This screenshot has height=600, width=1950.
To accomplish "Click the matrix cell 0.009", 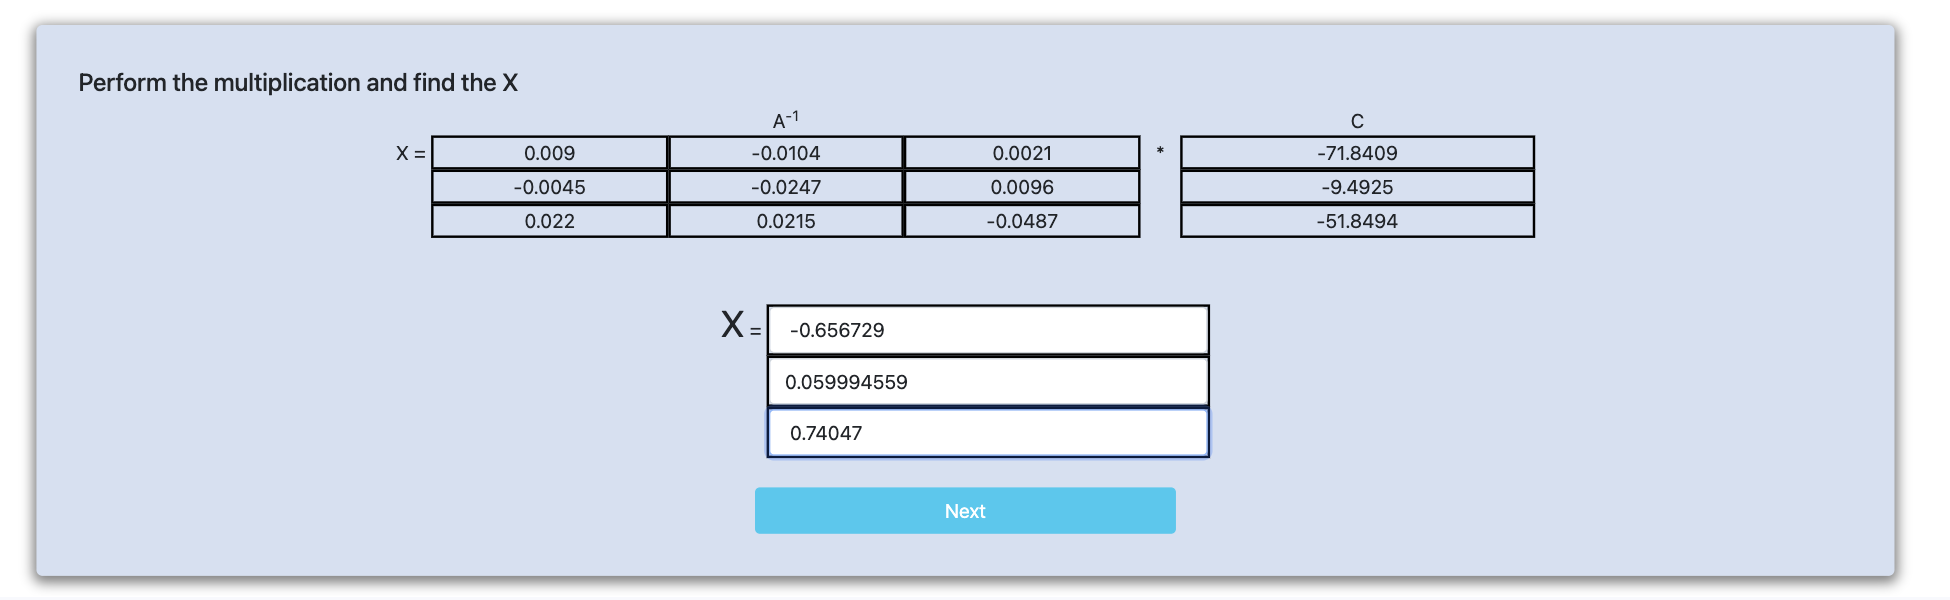I will tap(550, 153).
